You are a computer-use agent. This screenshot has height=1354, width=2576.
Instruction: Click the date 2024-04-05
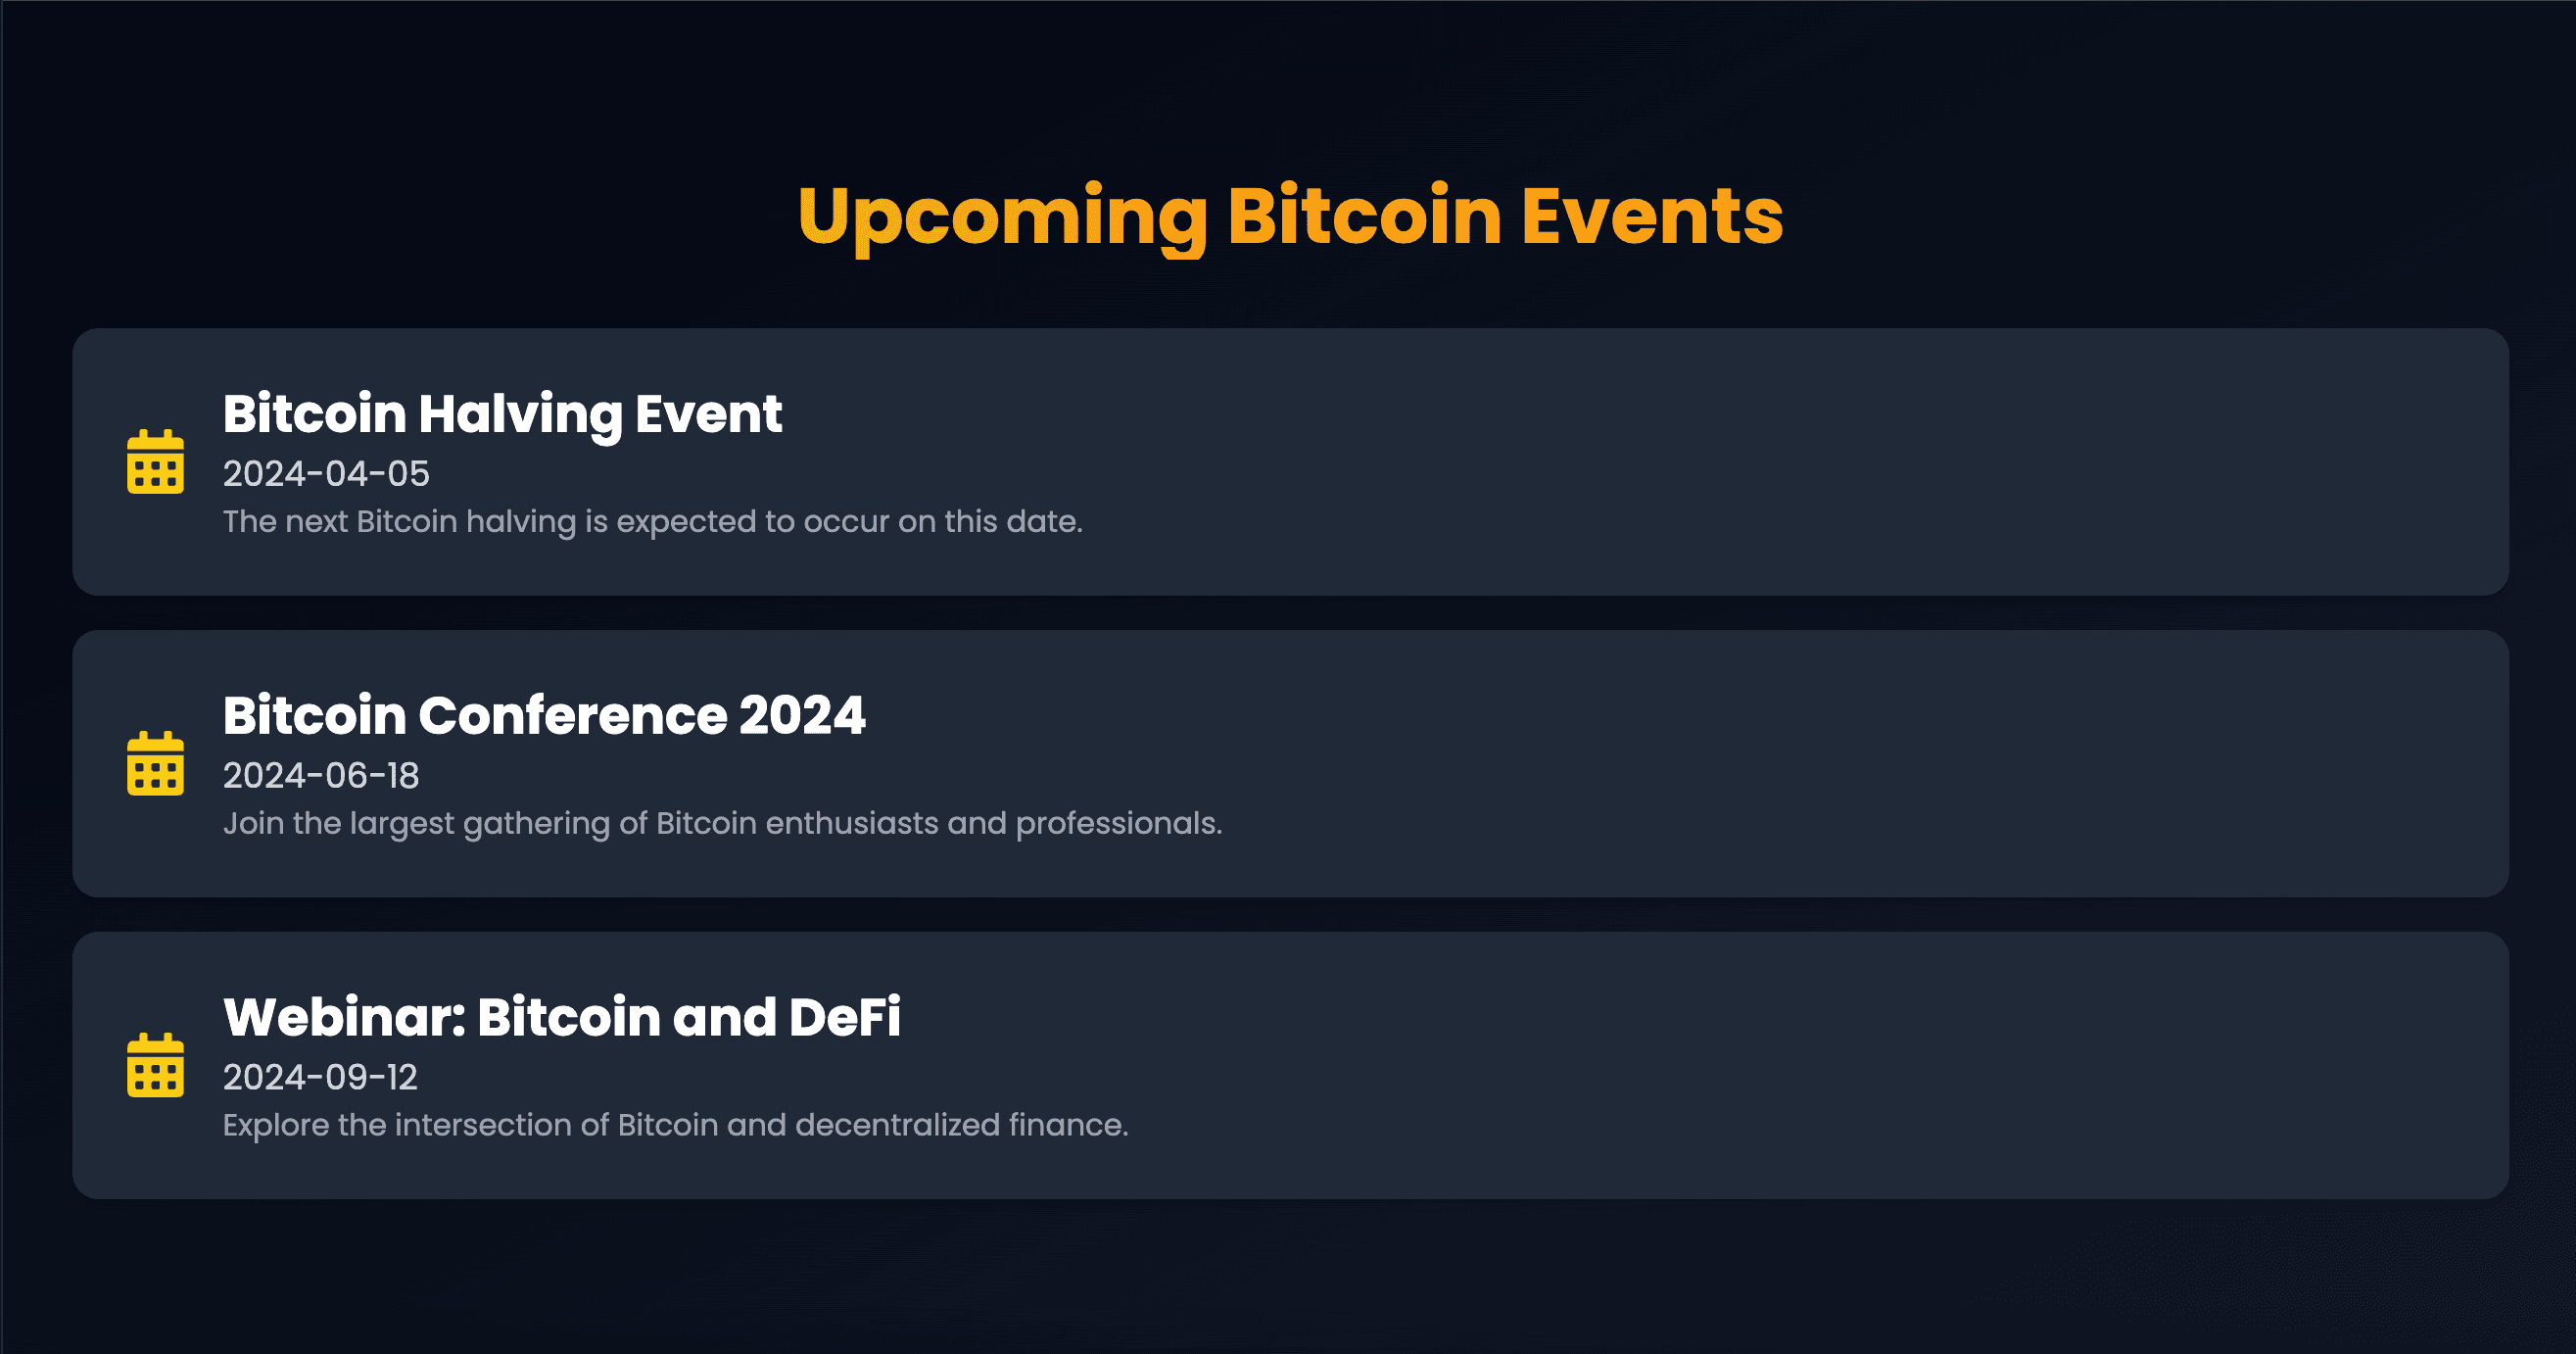pyautogui.click(x=325, y=473)
